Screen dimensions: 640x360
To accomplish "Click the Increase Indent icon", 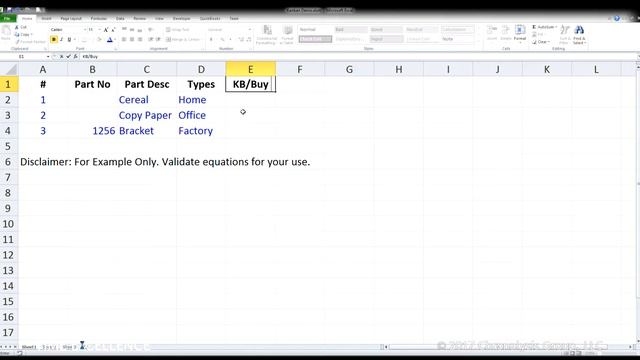I will point(158,40).
